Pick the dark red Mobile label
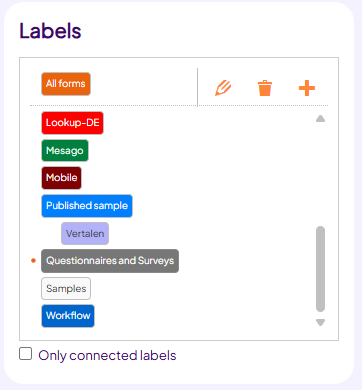Screen dimensions: 362x390 (61, 178)
